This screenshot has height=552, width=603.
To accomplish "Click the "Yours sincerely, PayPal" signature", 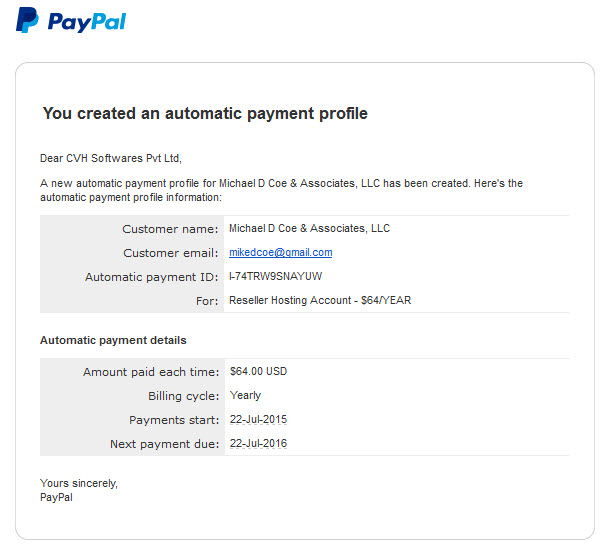I will coord(79,490).
